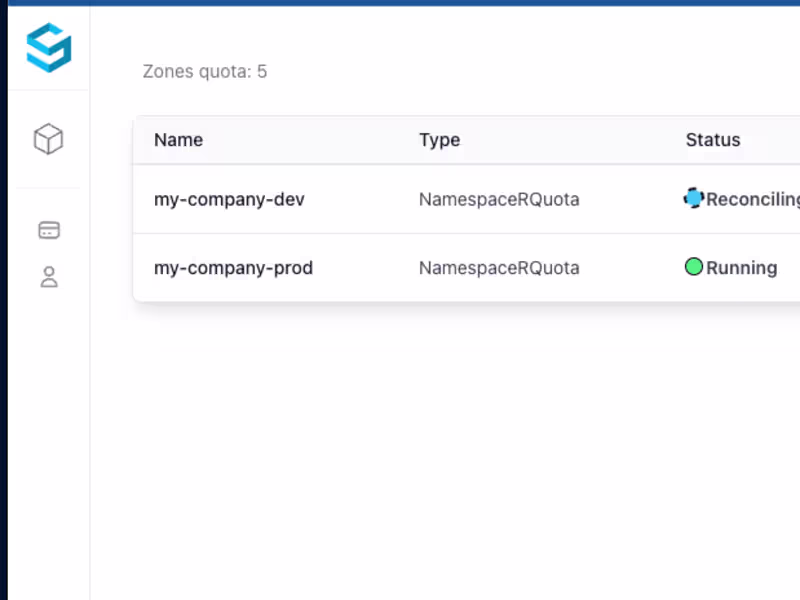This screenshot has height=600, width=800.
Task: Sort by the Status column header
Action: click(x=713, y=140)
